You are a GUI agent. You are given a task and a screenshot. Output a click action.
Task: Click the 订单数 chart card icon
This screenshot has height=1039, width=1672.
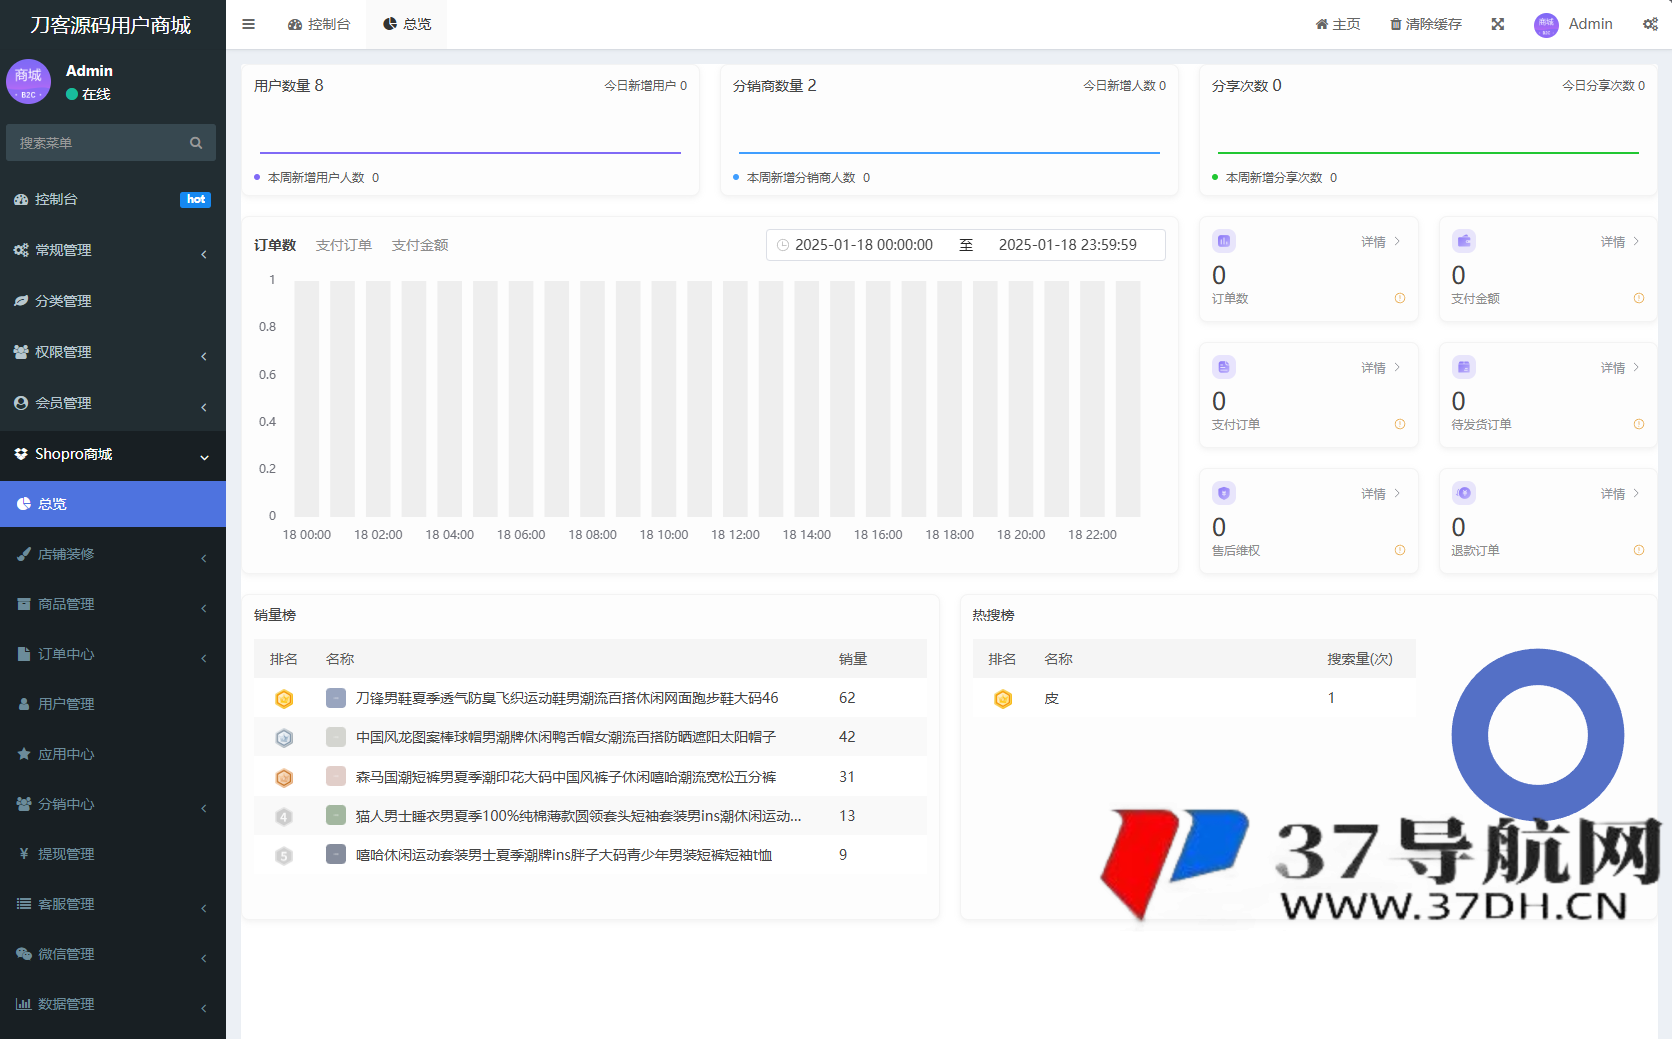point(1223,240)
